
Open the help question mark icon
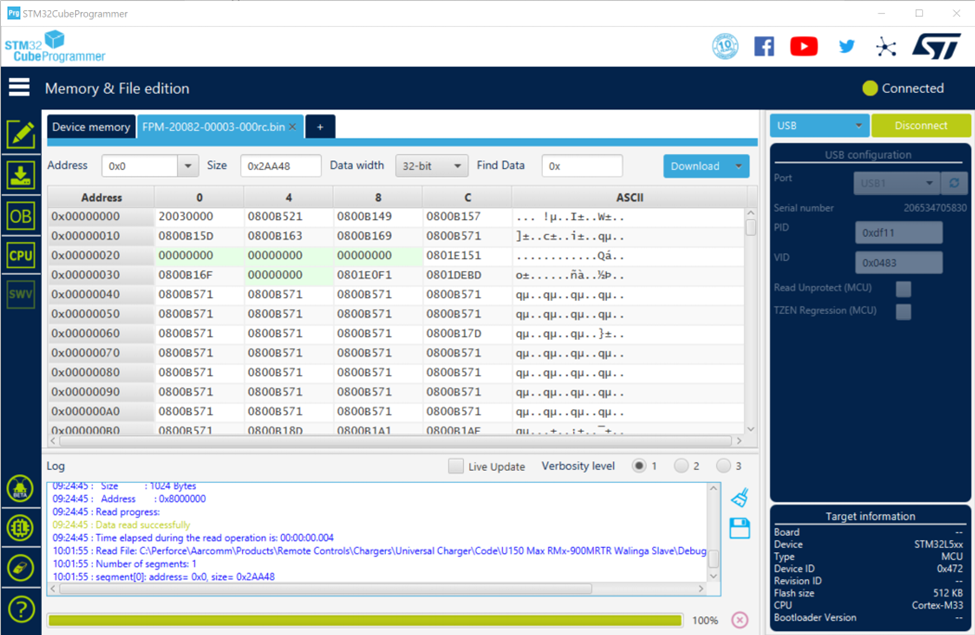pos(21,609)
